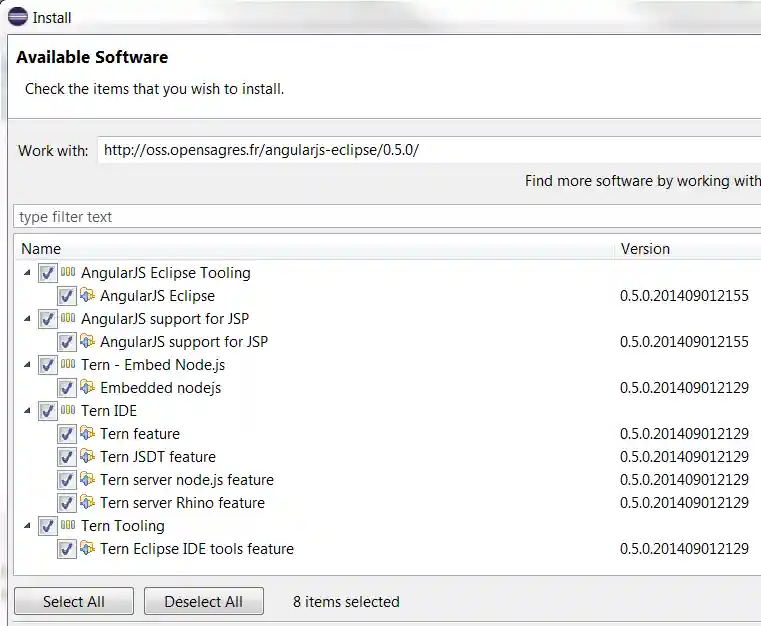The width and height of the screenshot is (761, 626).
Task: Click category icon beside Tern Tooling
Action: pyautogui.click(x=68, y=525)
